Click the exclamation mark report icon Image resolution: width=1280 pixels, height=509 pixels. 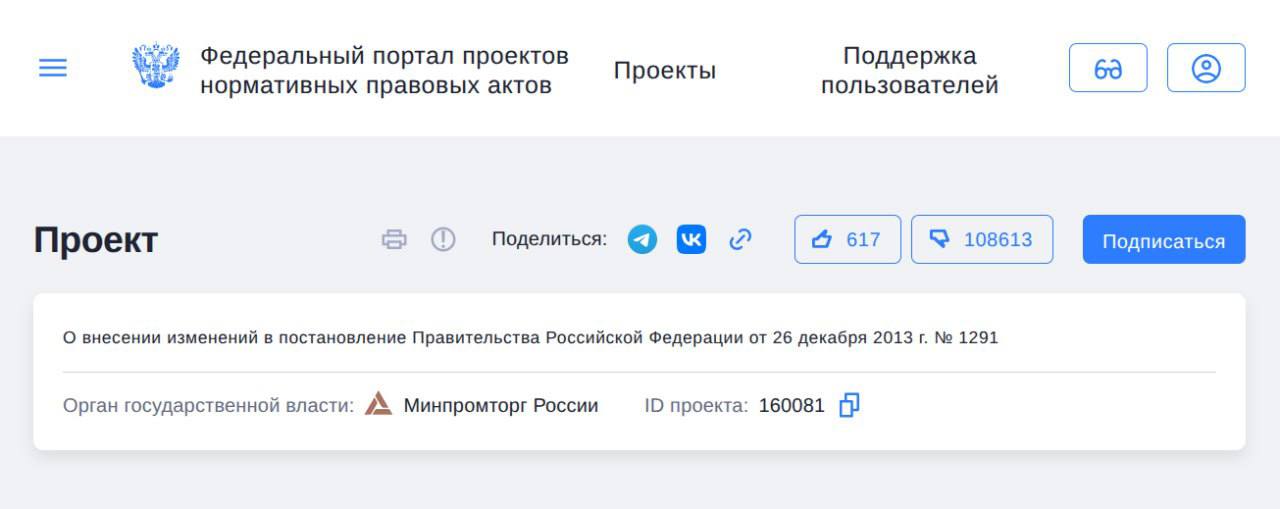[x=443, y=240]
